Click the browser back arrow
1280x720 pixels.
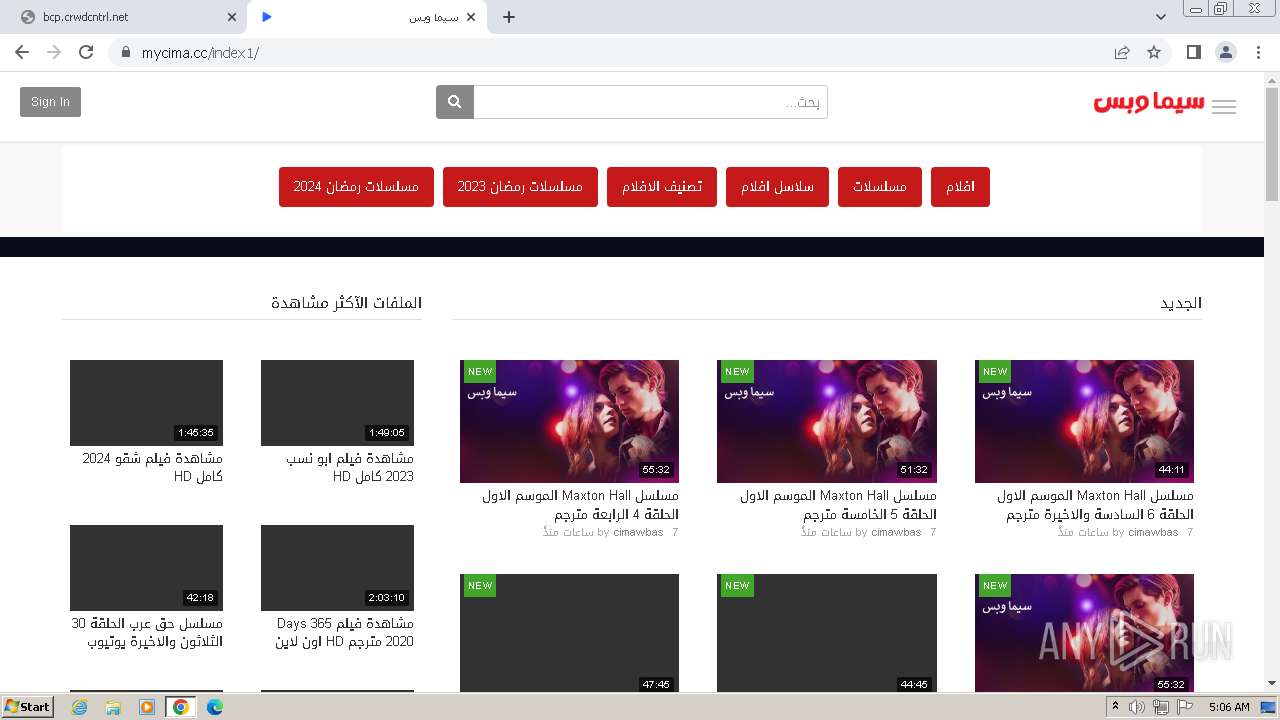click(x=22, y=52)
